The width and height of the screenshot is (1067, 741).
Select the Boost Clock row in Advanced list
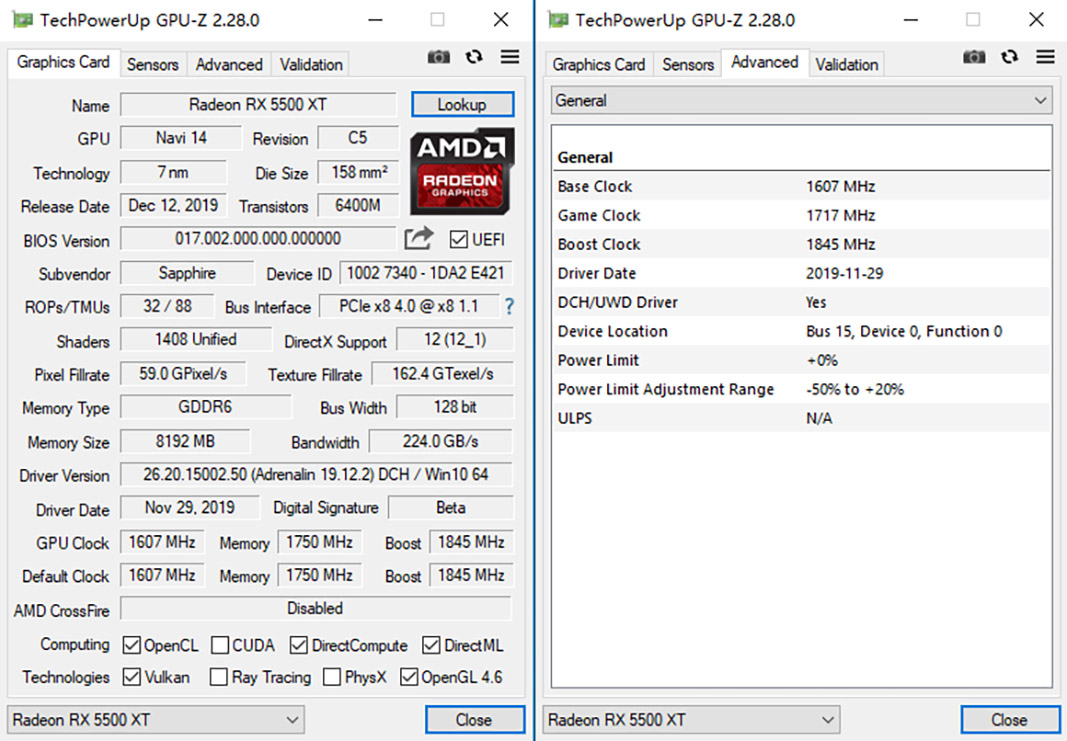click(x=801, y=244)
